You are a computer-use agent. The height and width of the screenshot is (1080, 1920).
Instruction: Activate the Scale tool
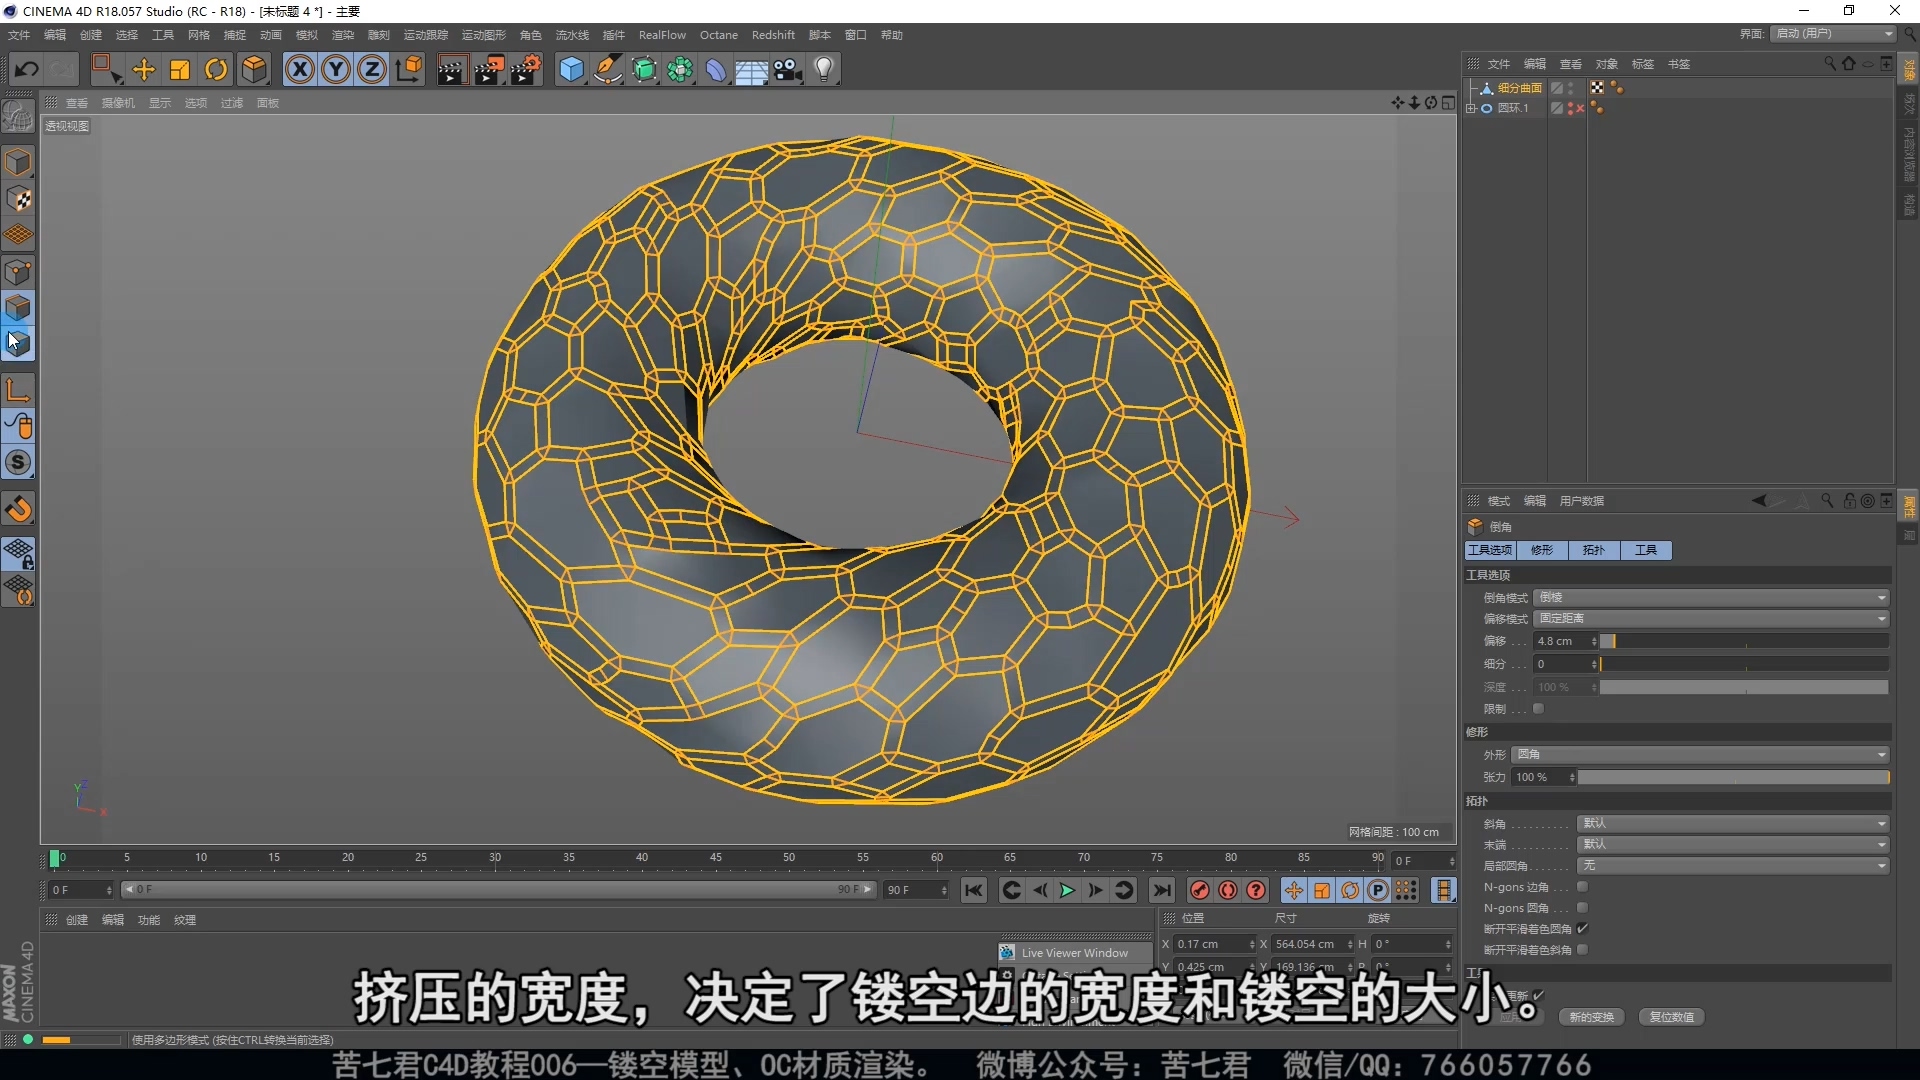(x=180, y=69)
